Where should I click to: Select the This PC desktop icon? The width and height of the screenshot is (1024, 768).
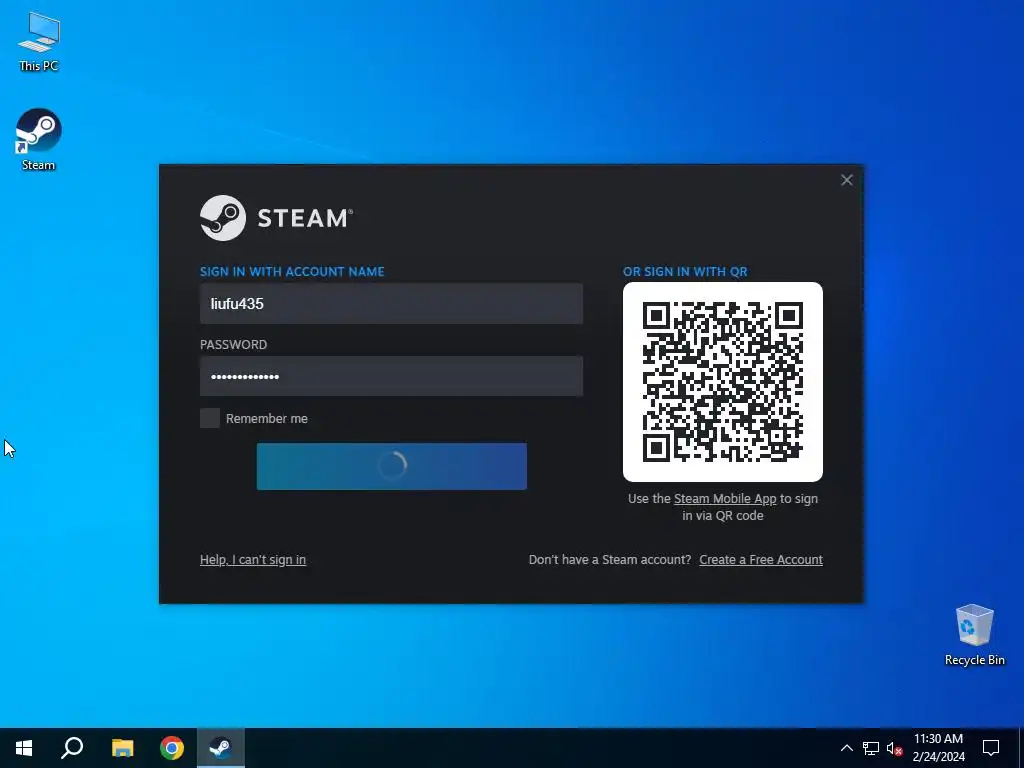click(x=38, y=40)
